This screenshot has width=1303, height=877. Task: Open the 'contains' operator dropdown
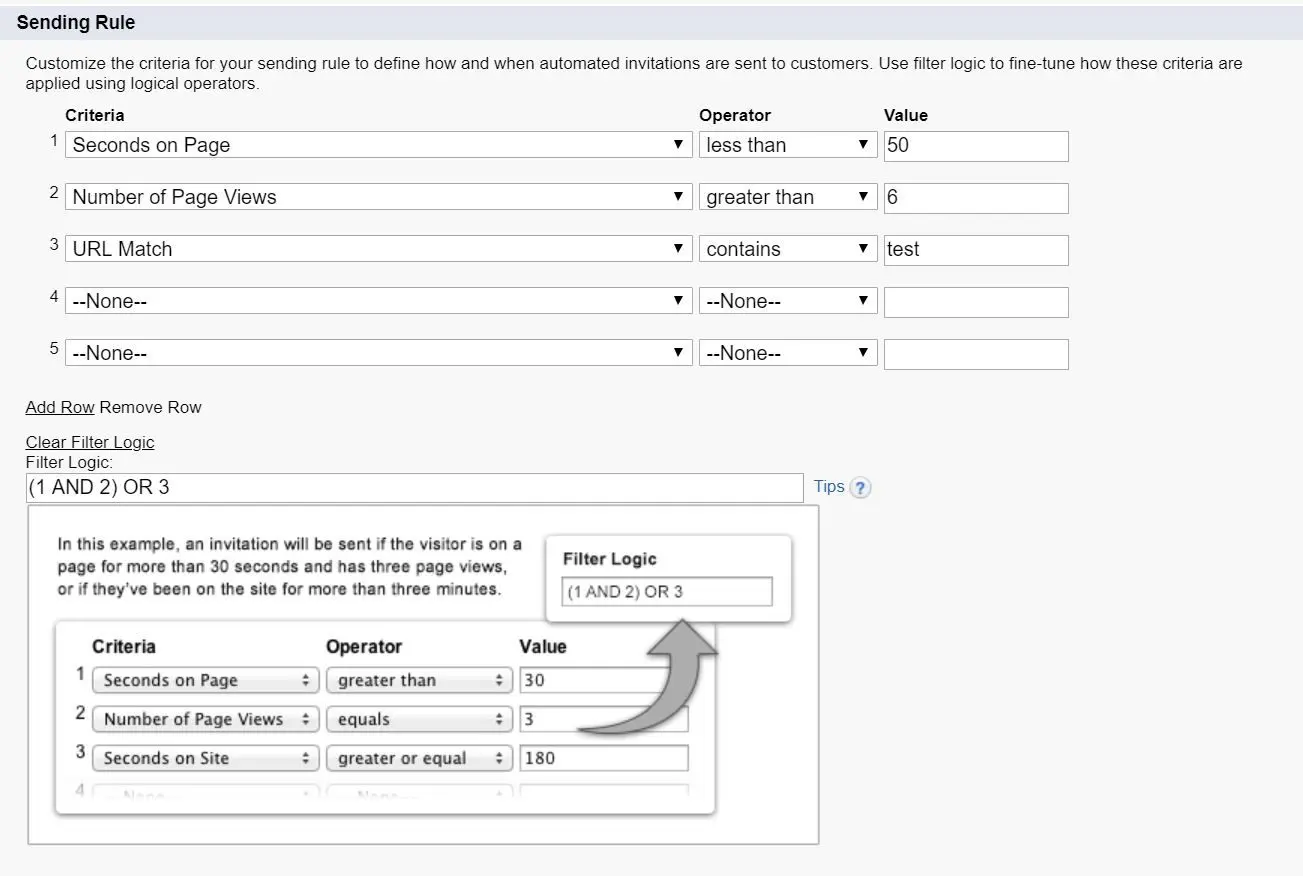click(x=788, y=249)
